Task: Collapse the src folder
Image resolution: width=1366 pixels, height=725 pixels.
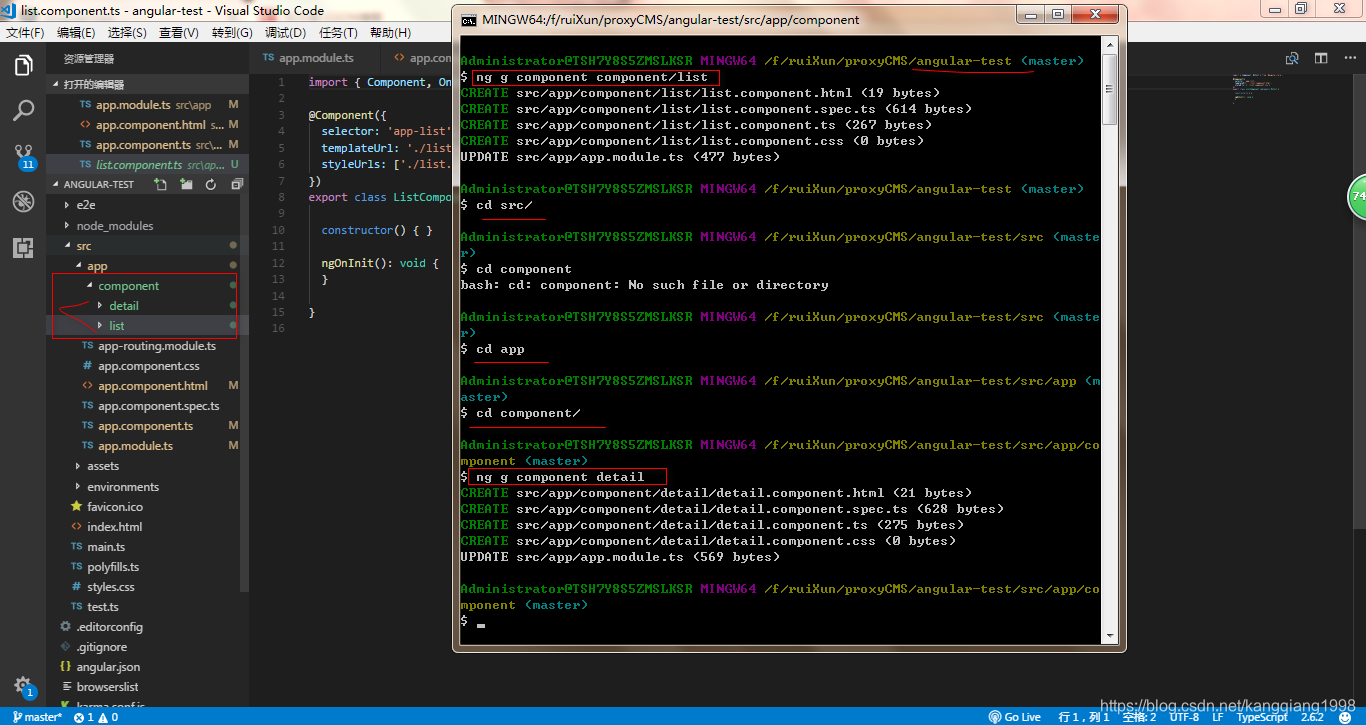Action: pyautogui.click(x=83, y=246)
